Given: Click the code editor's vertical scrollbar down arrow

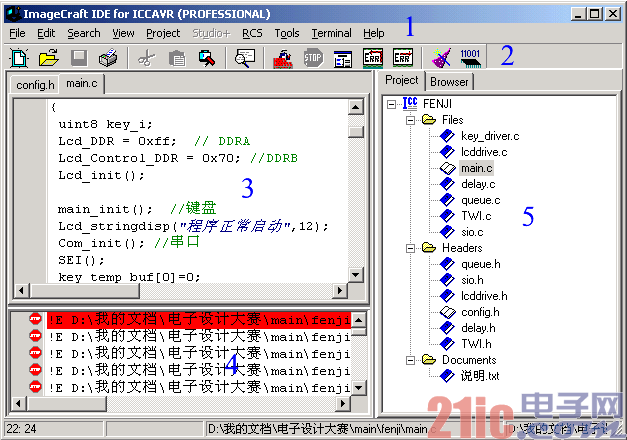Looking at the screenshot, I should tap(355, 274).
